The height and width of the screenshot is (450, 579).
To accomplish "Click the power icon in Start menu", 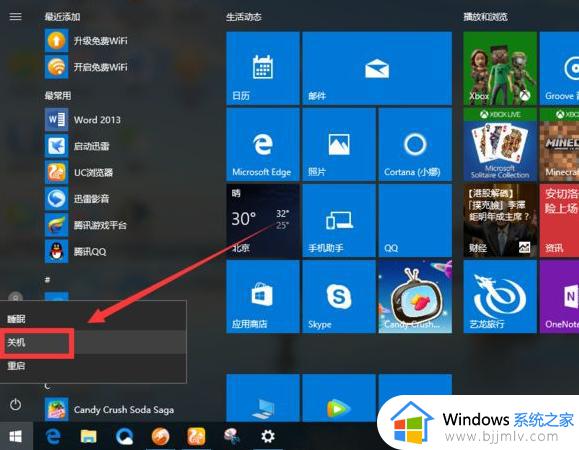I will (15, 405).
